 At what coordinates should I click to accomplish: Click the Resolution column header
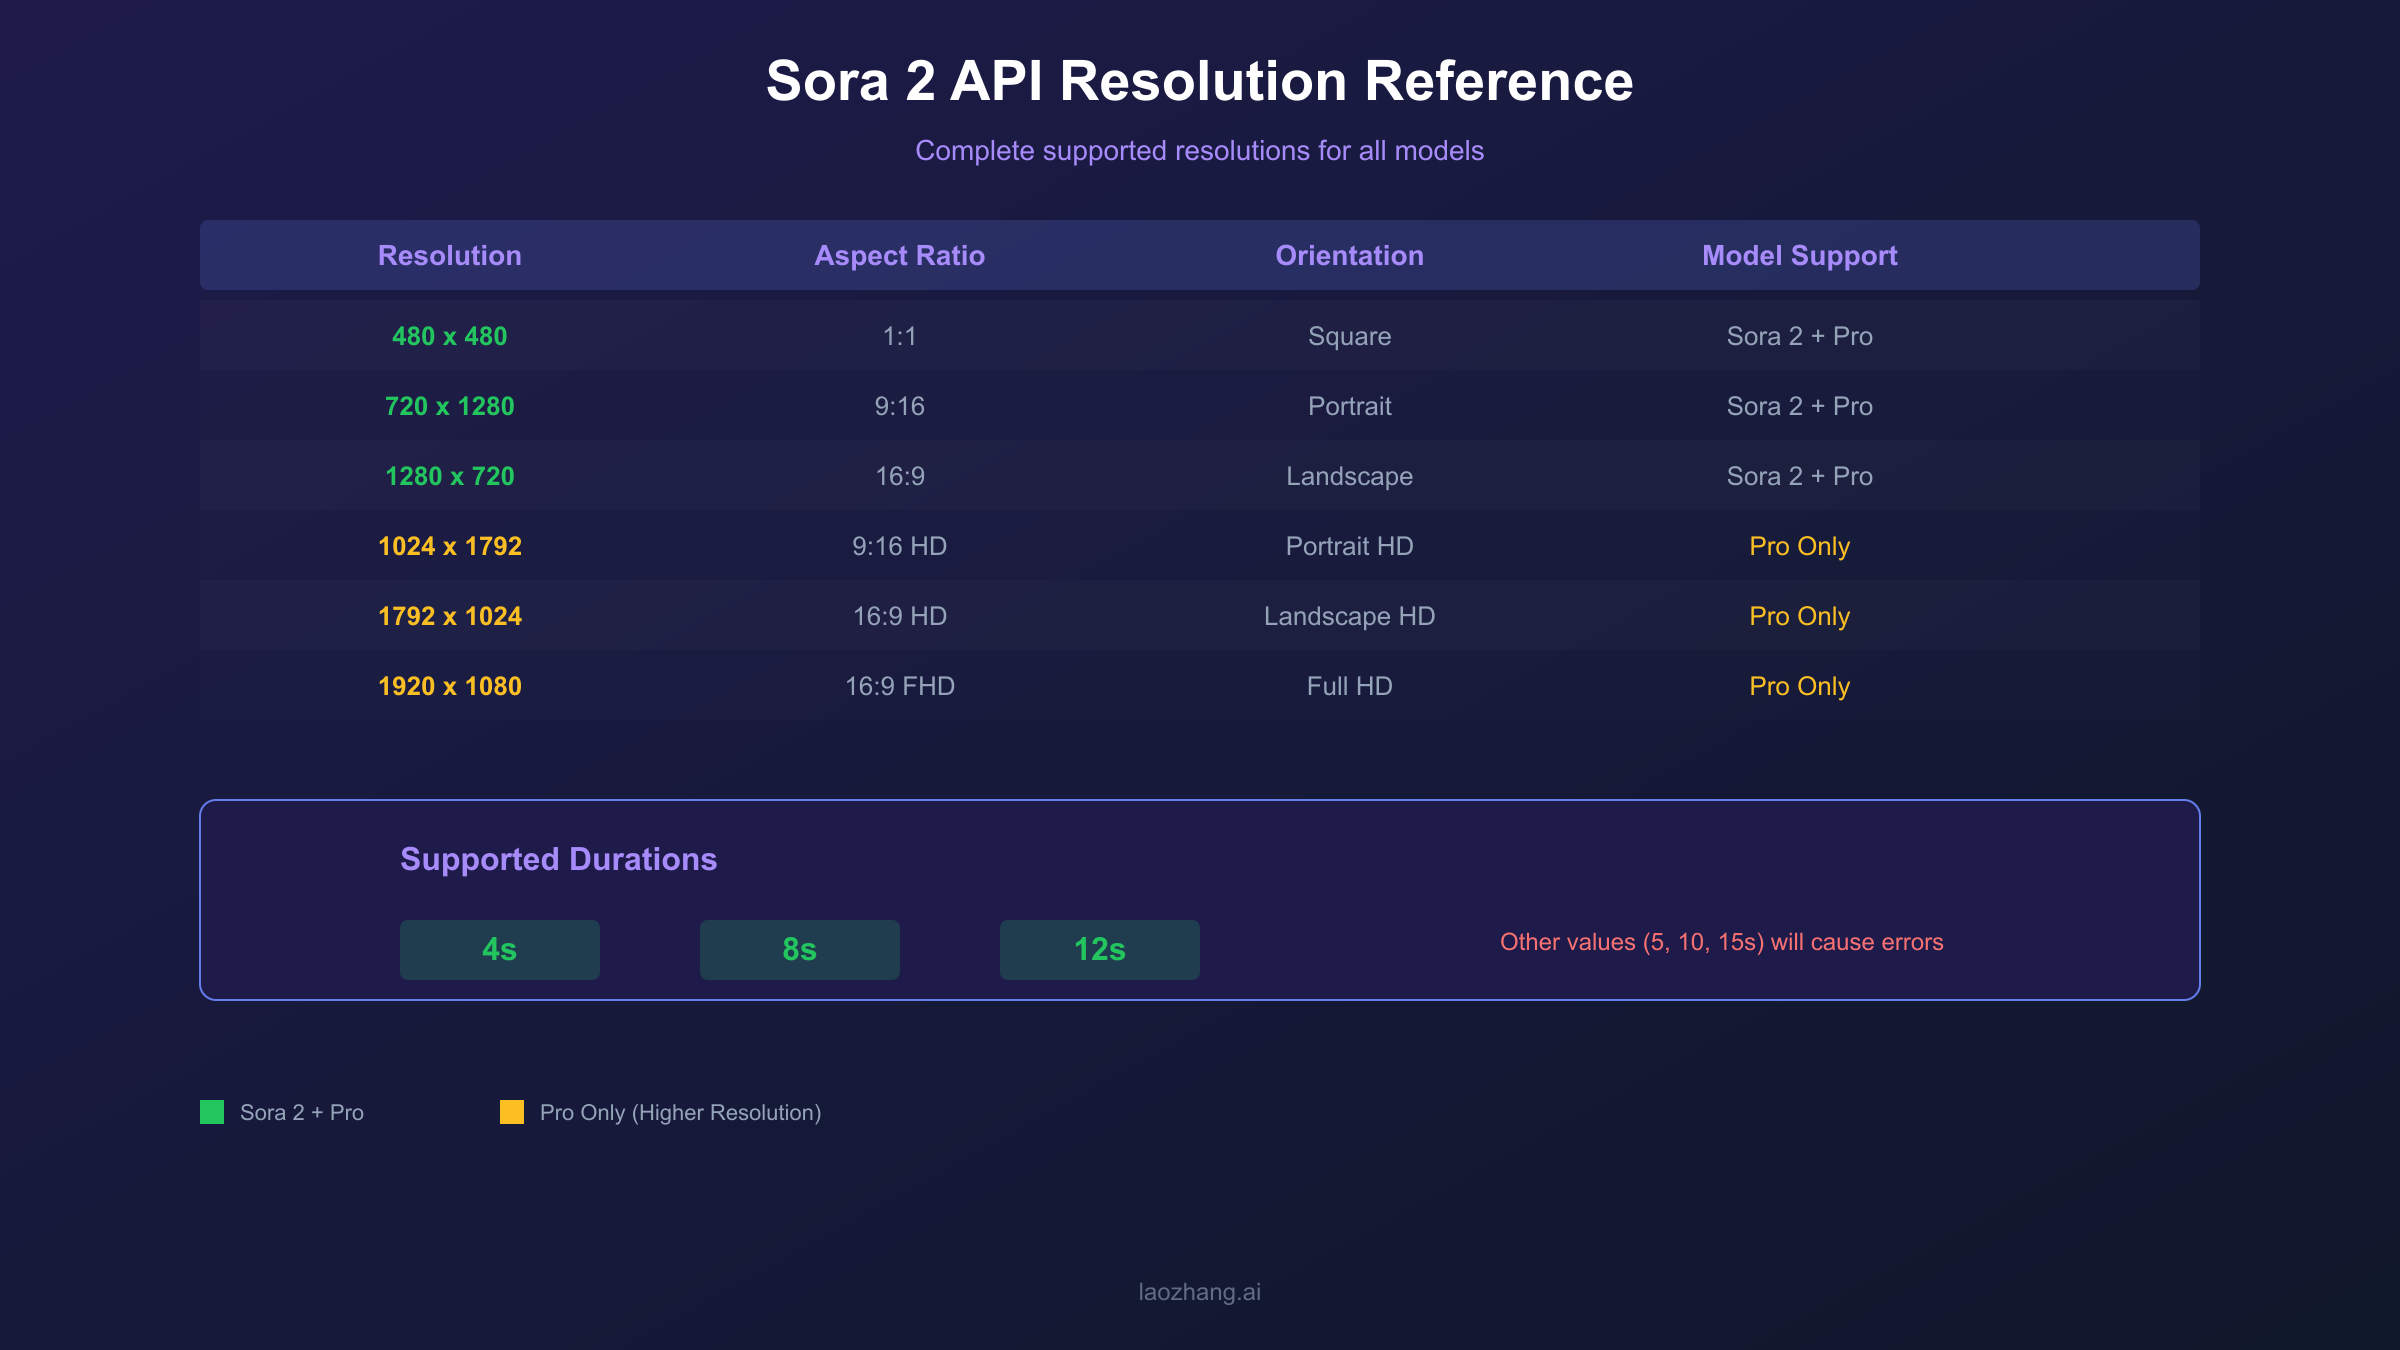tap(450, 255)
